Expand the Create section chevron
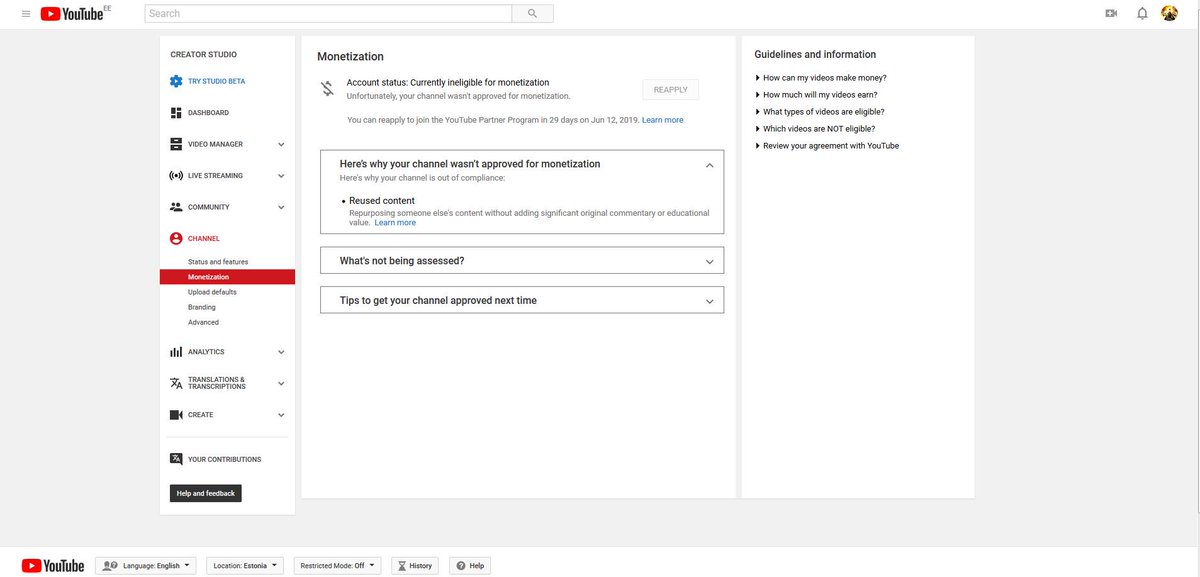 [281, 415]
